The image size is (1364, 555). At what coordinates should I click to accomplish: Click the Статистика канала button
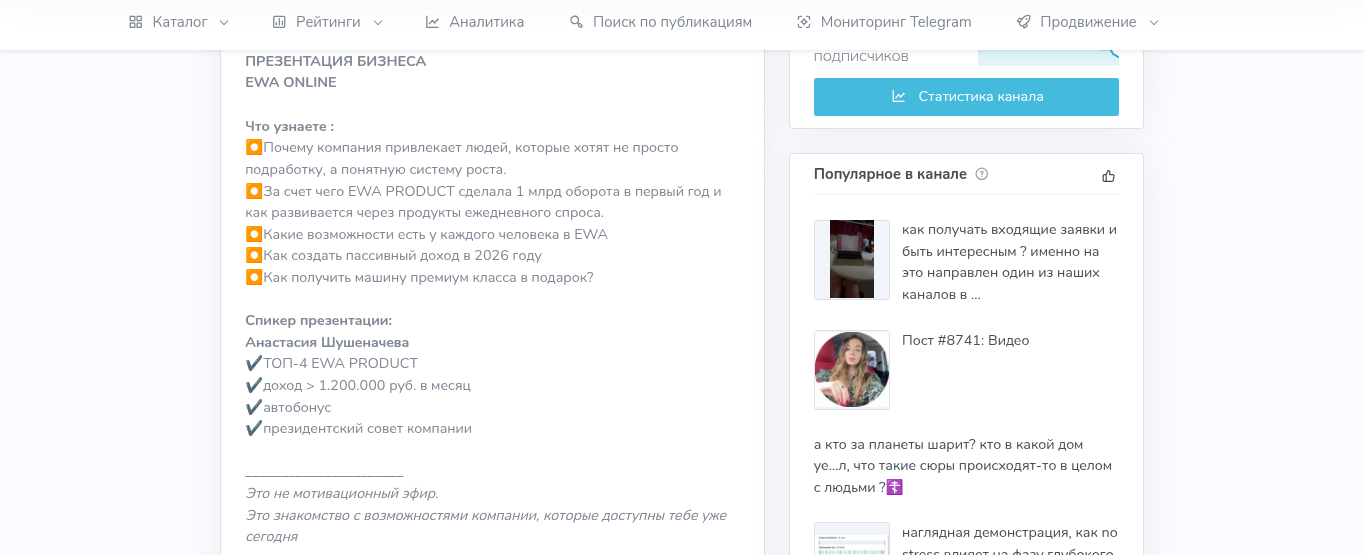[x=966, y=97]
